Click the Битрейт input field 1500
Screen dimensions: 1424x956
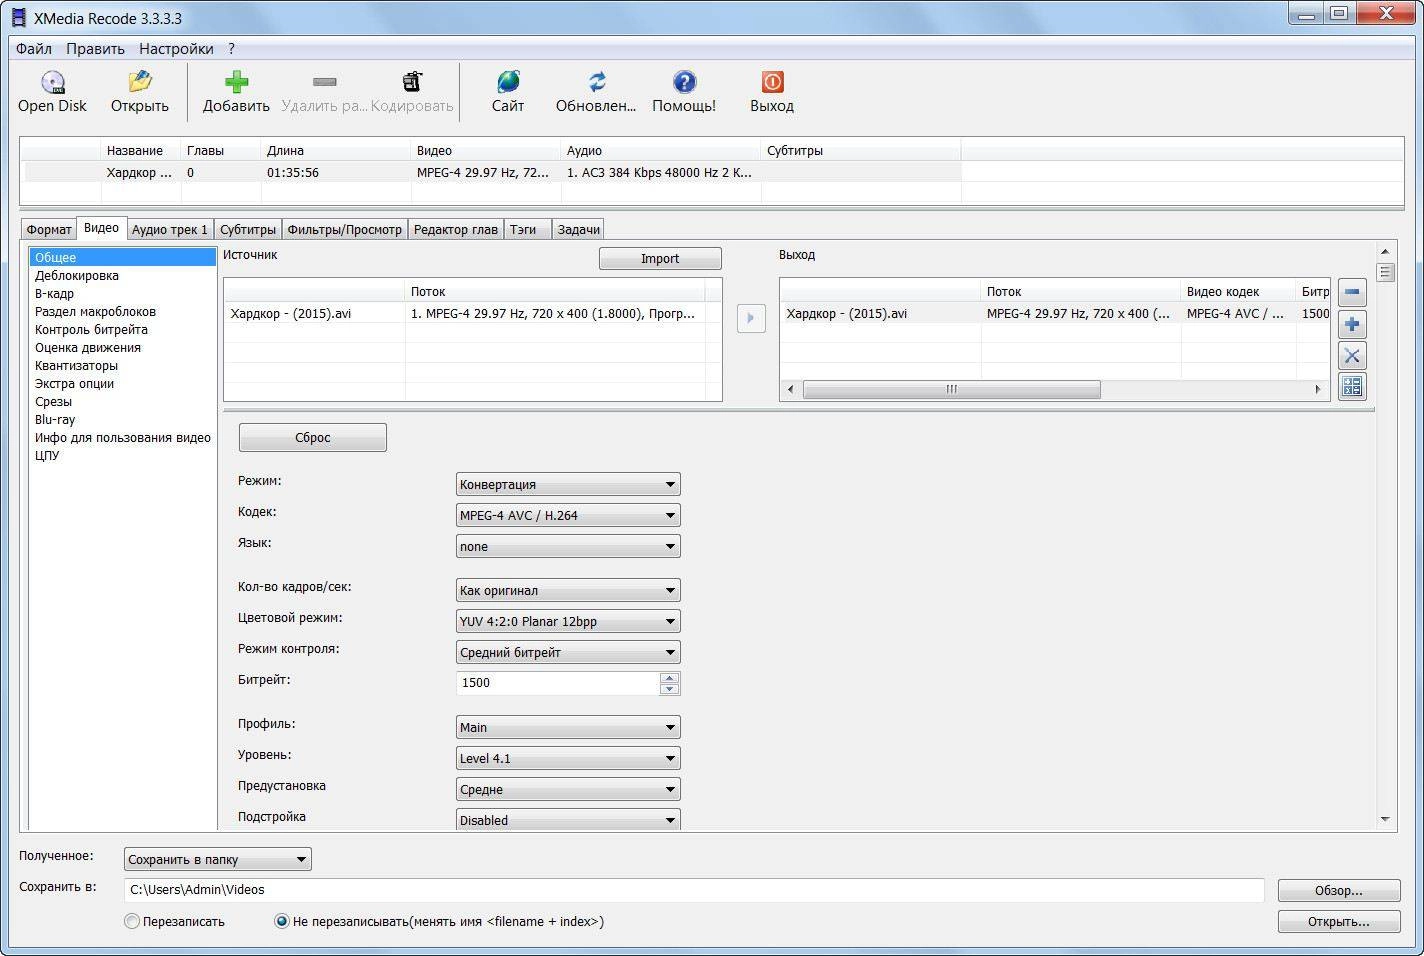[x=557, y=683]
